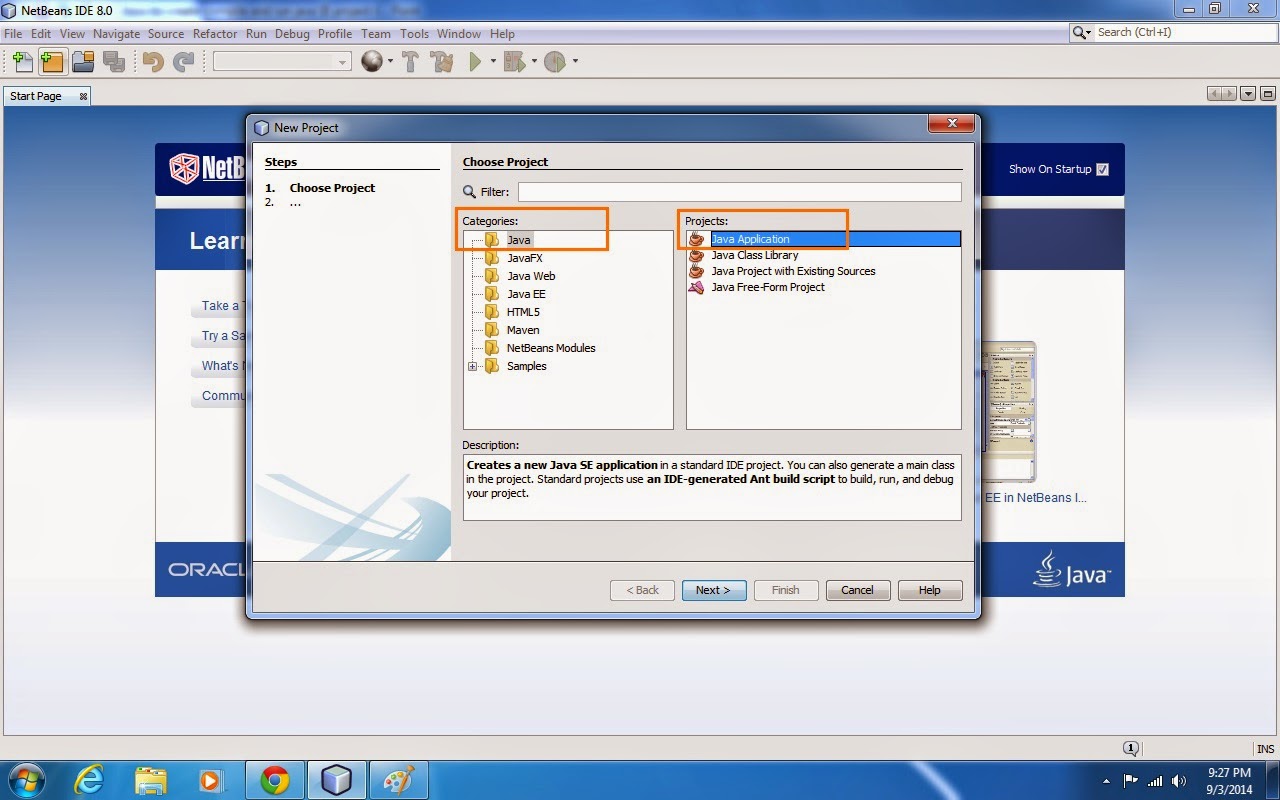Viewport: 1280px width, 800px height.
Task: Click the New Project toolbar icon
Action: click(51, 61)
